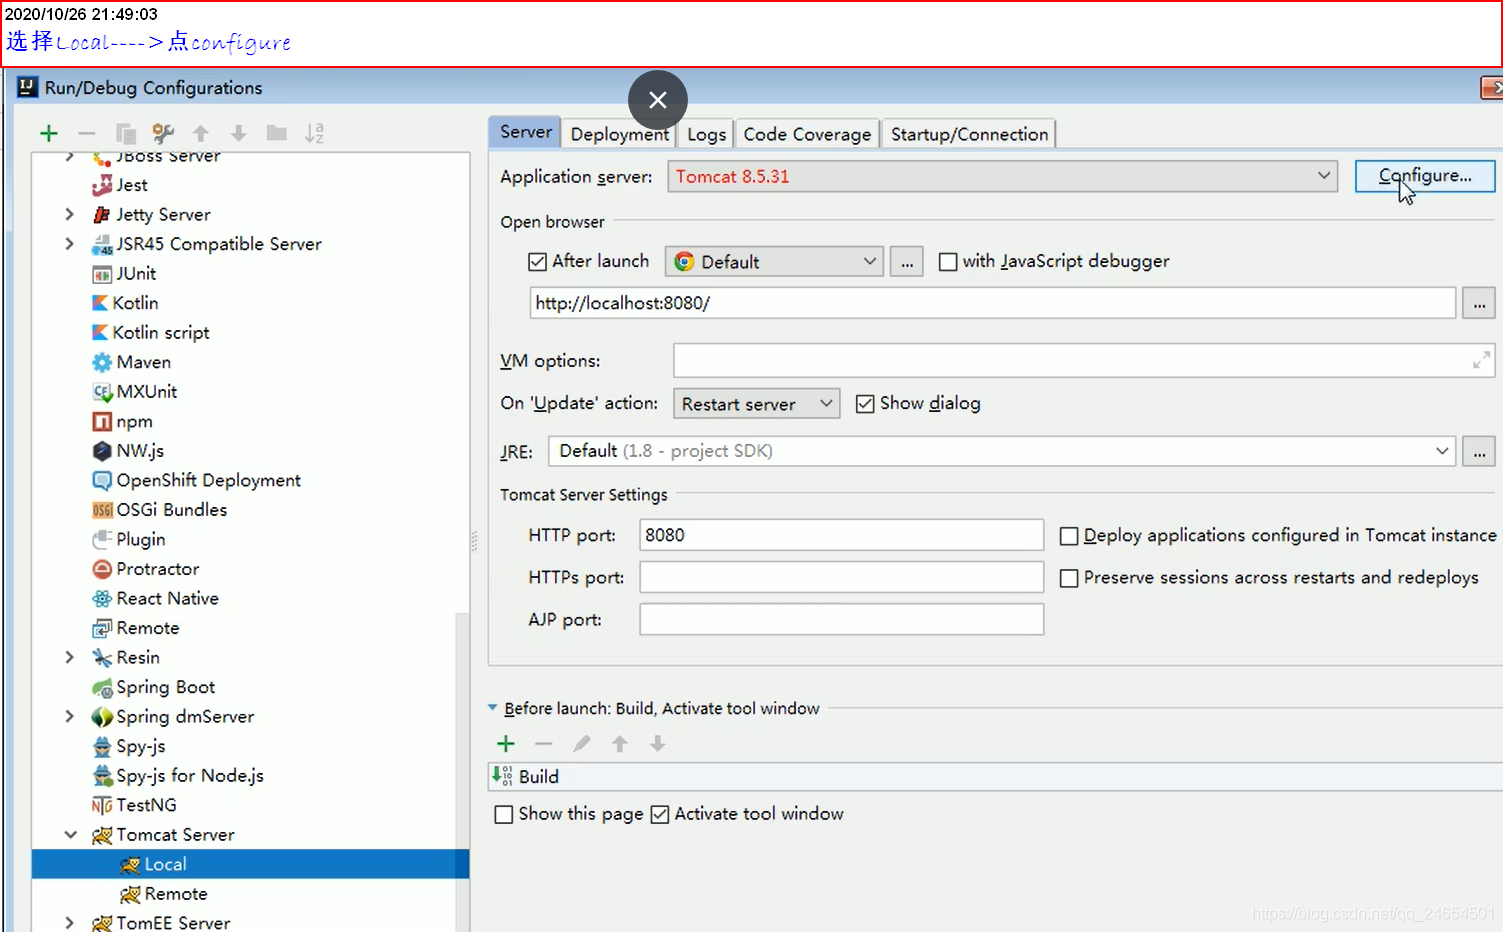
Task: Open On 'Update' action Restart server dropdown
Action: tap(757, 404)
